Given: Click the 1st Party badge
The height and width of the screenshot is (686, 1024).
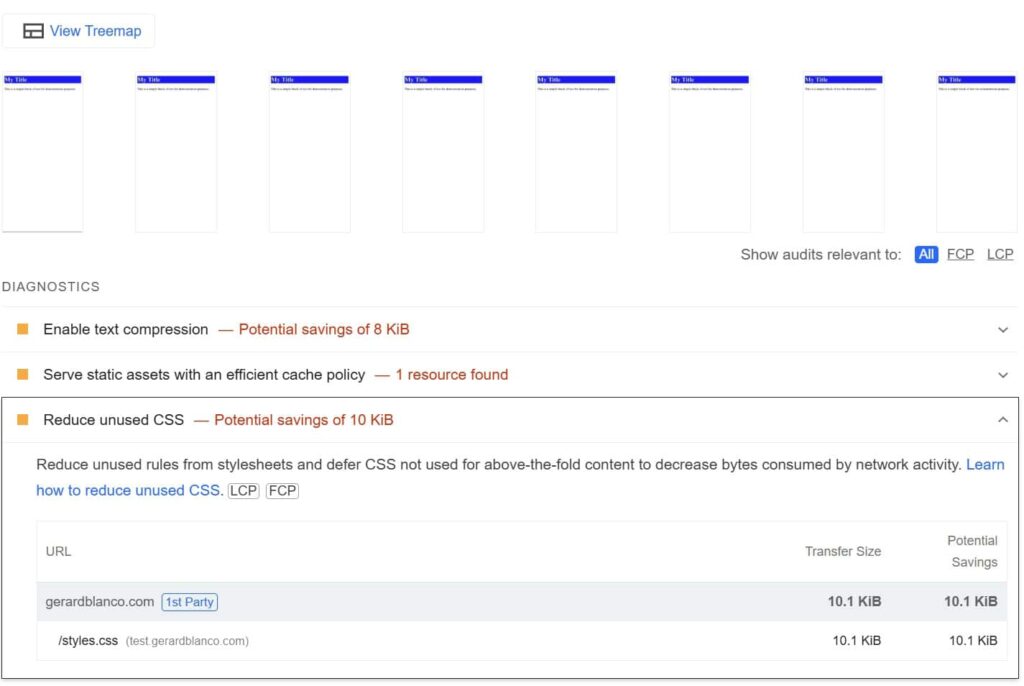Looking at the screenshot, I should click(x=189, y=602).
